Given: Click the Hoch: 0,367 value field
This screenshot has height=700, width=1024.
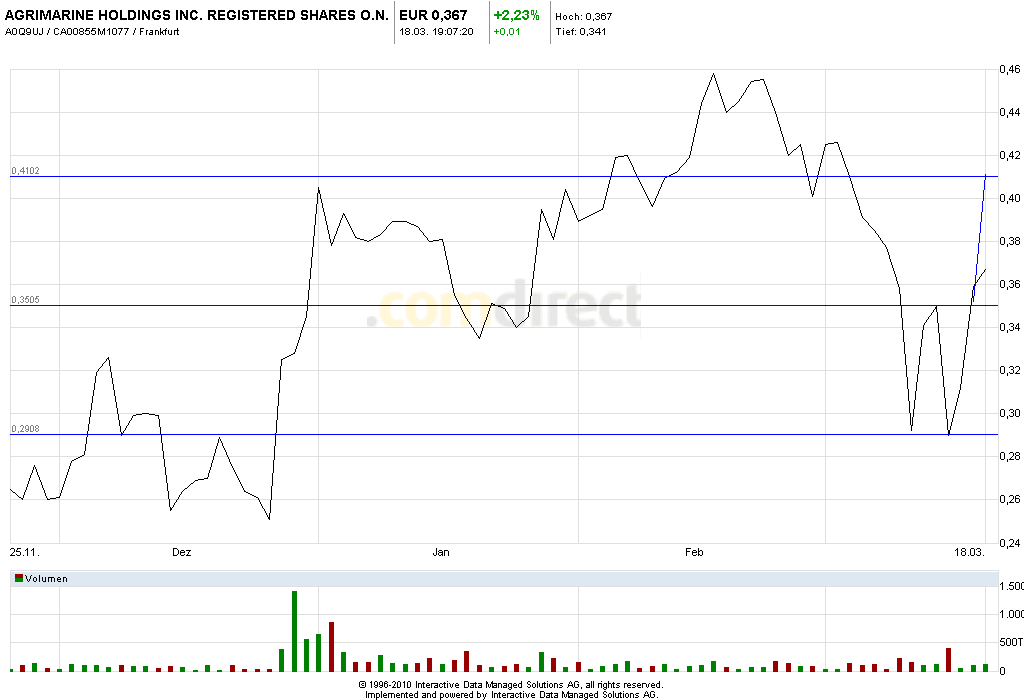Looking at the screenshot, I should (x=584, y=14).
